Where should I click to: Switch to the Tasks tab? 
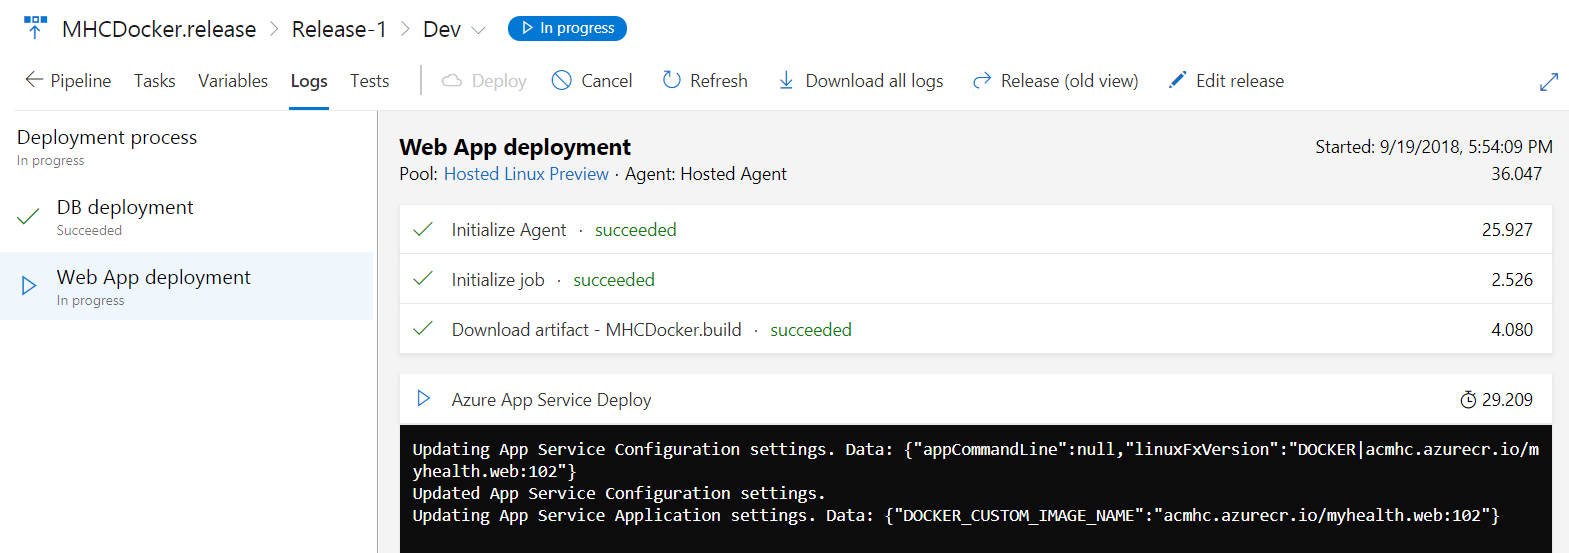coord(155,81)
